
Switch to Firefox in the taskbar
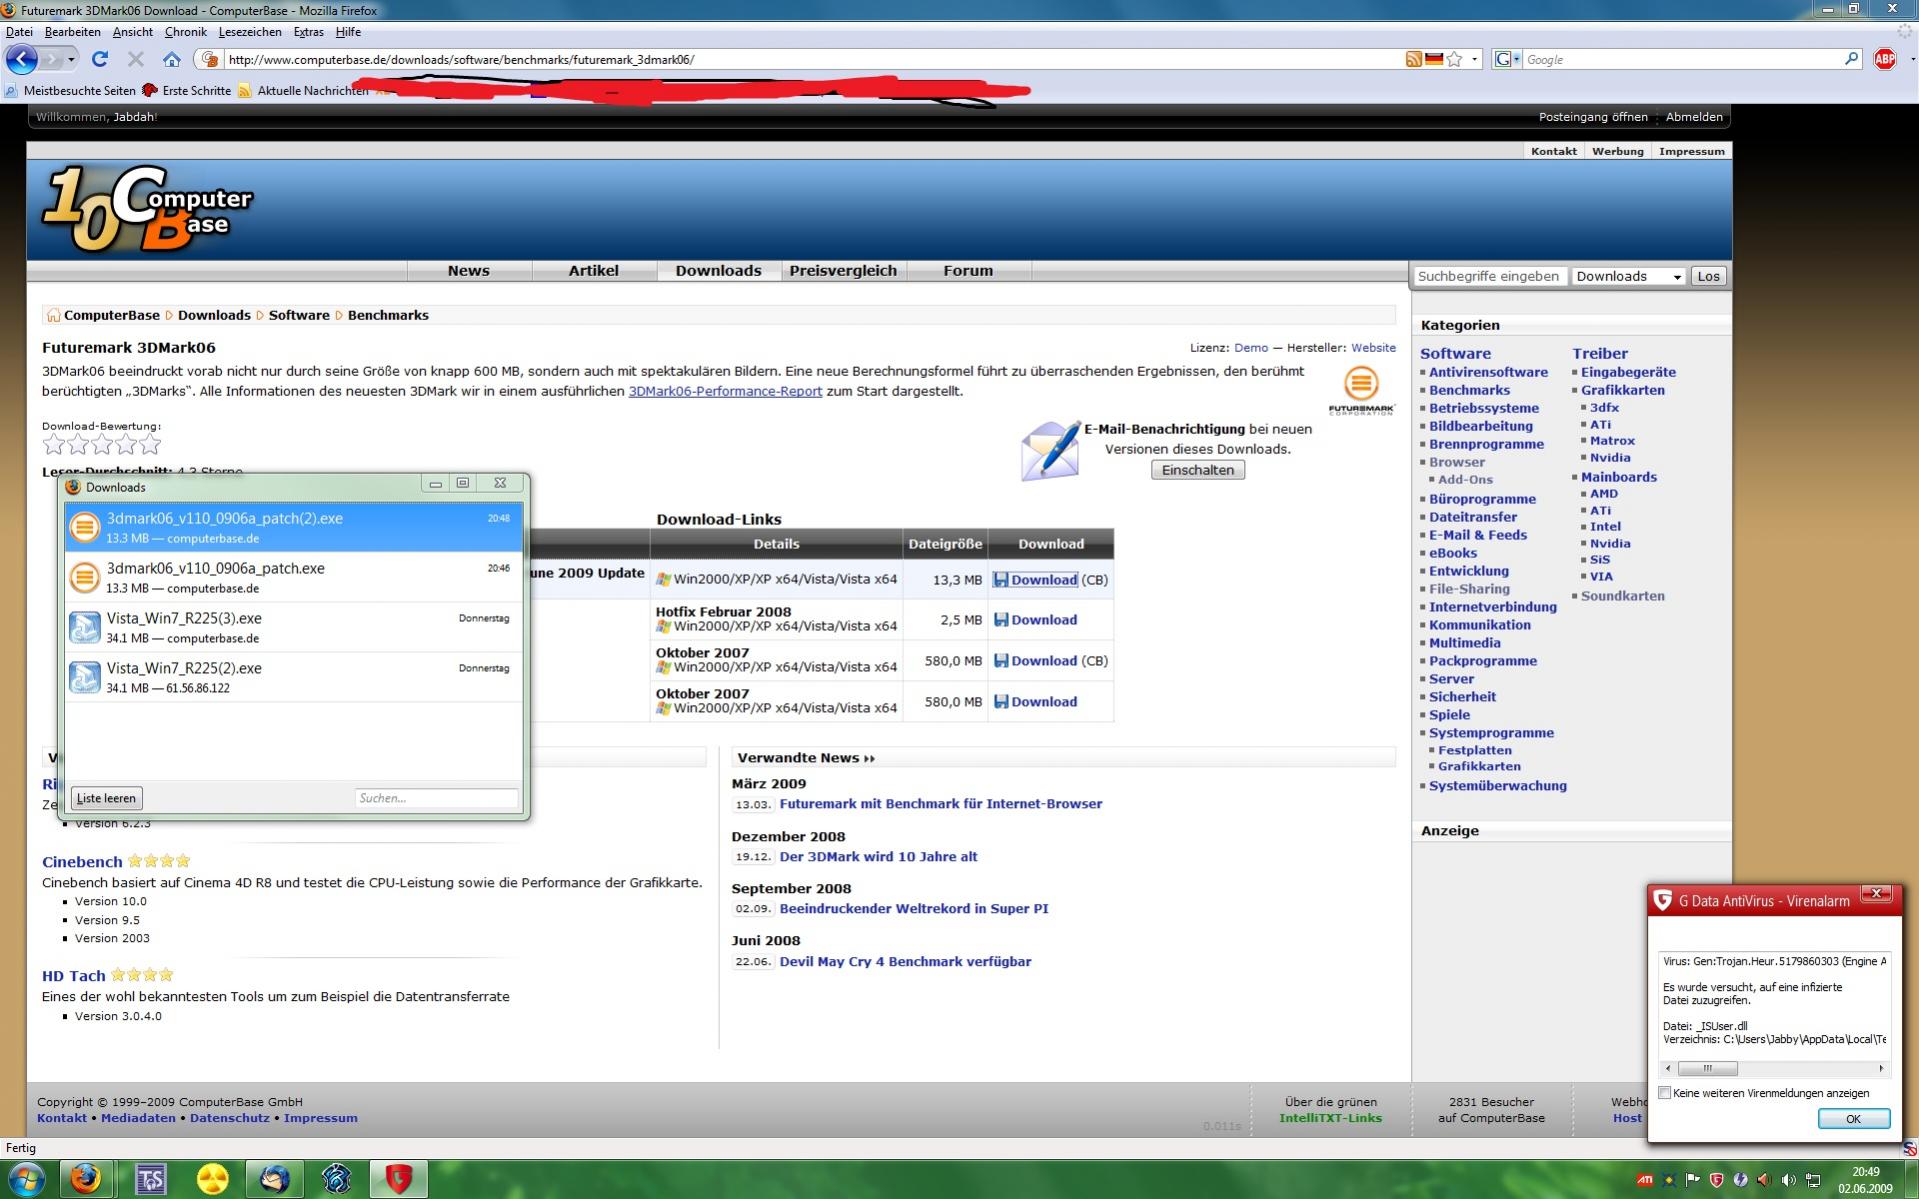tap(86, 1179)
